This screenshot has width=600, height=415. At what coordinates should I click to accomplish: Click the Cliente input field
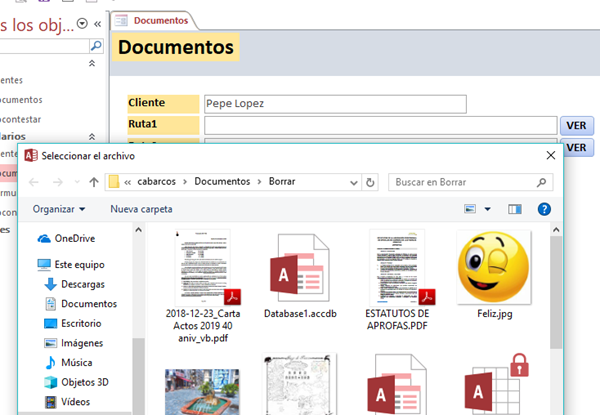[334, 103]
